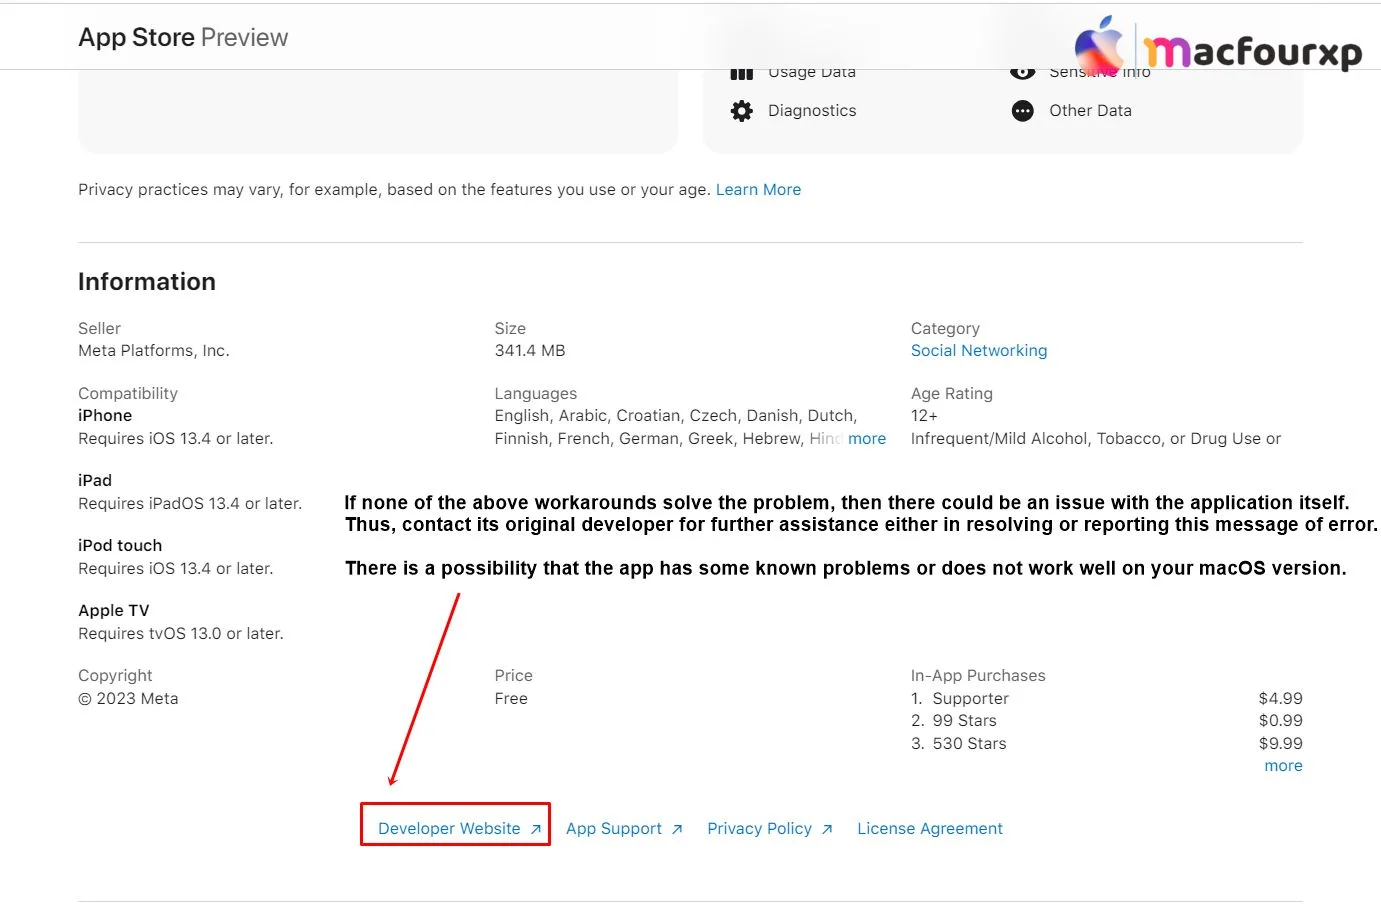This screenshot has height=924, width=1381.
Task: Click the App Support arrow icon
Action: pyautogui.click(x=677, y=829)
